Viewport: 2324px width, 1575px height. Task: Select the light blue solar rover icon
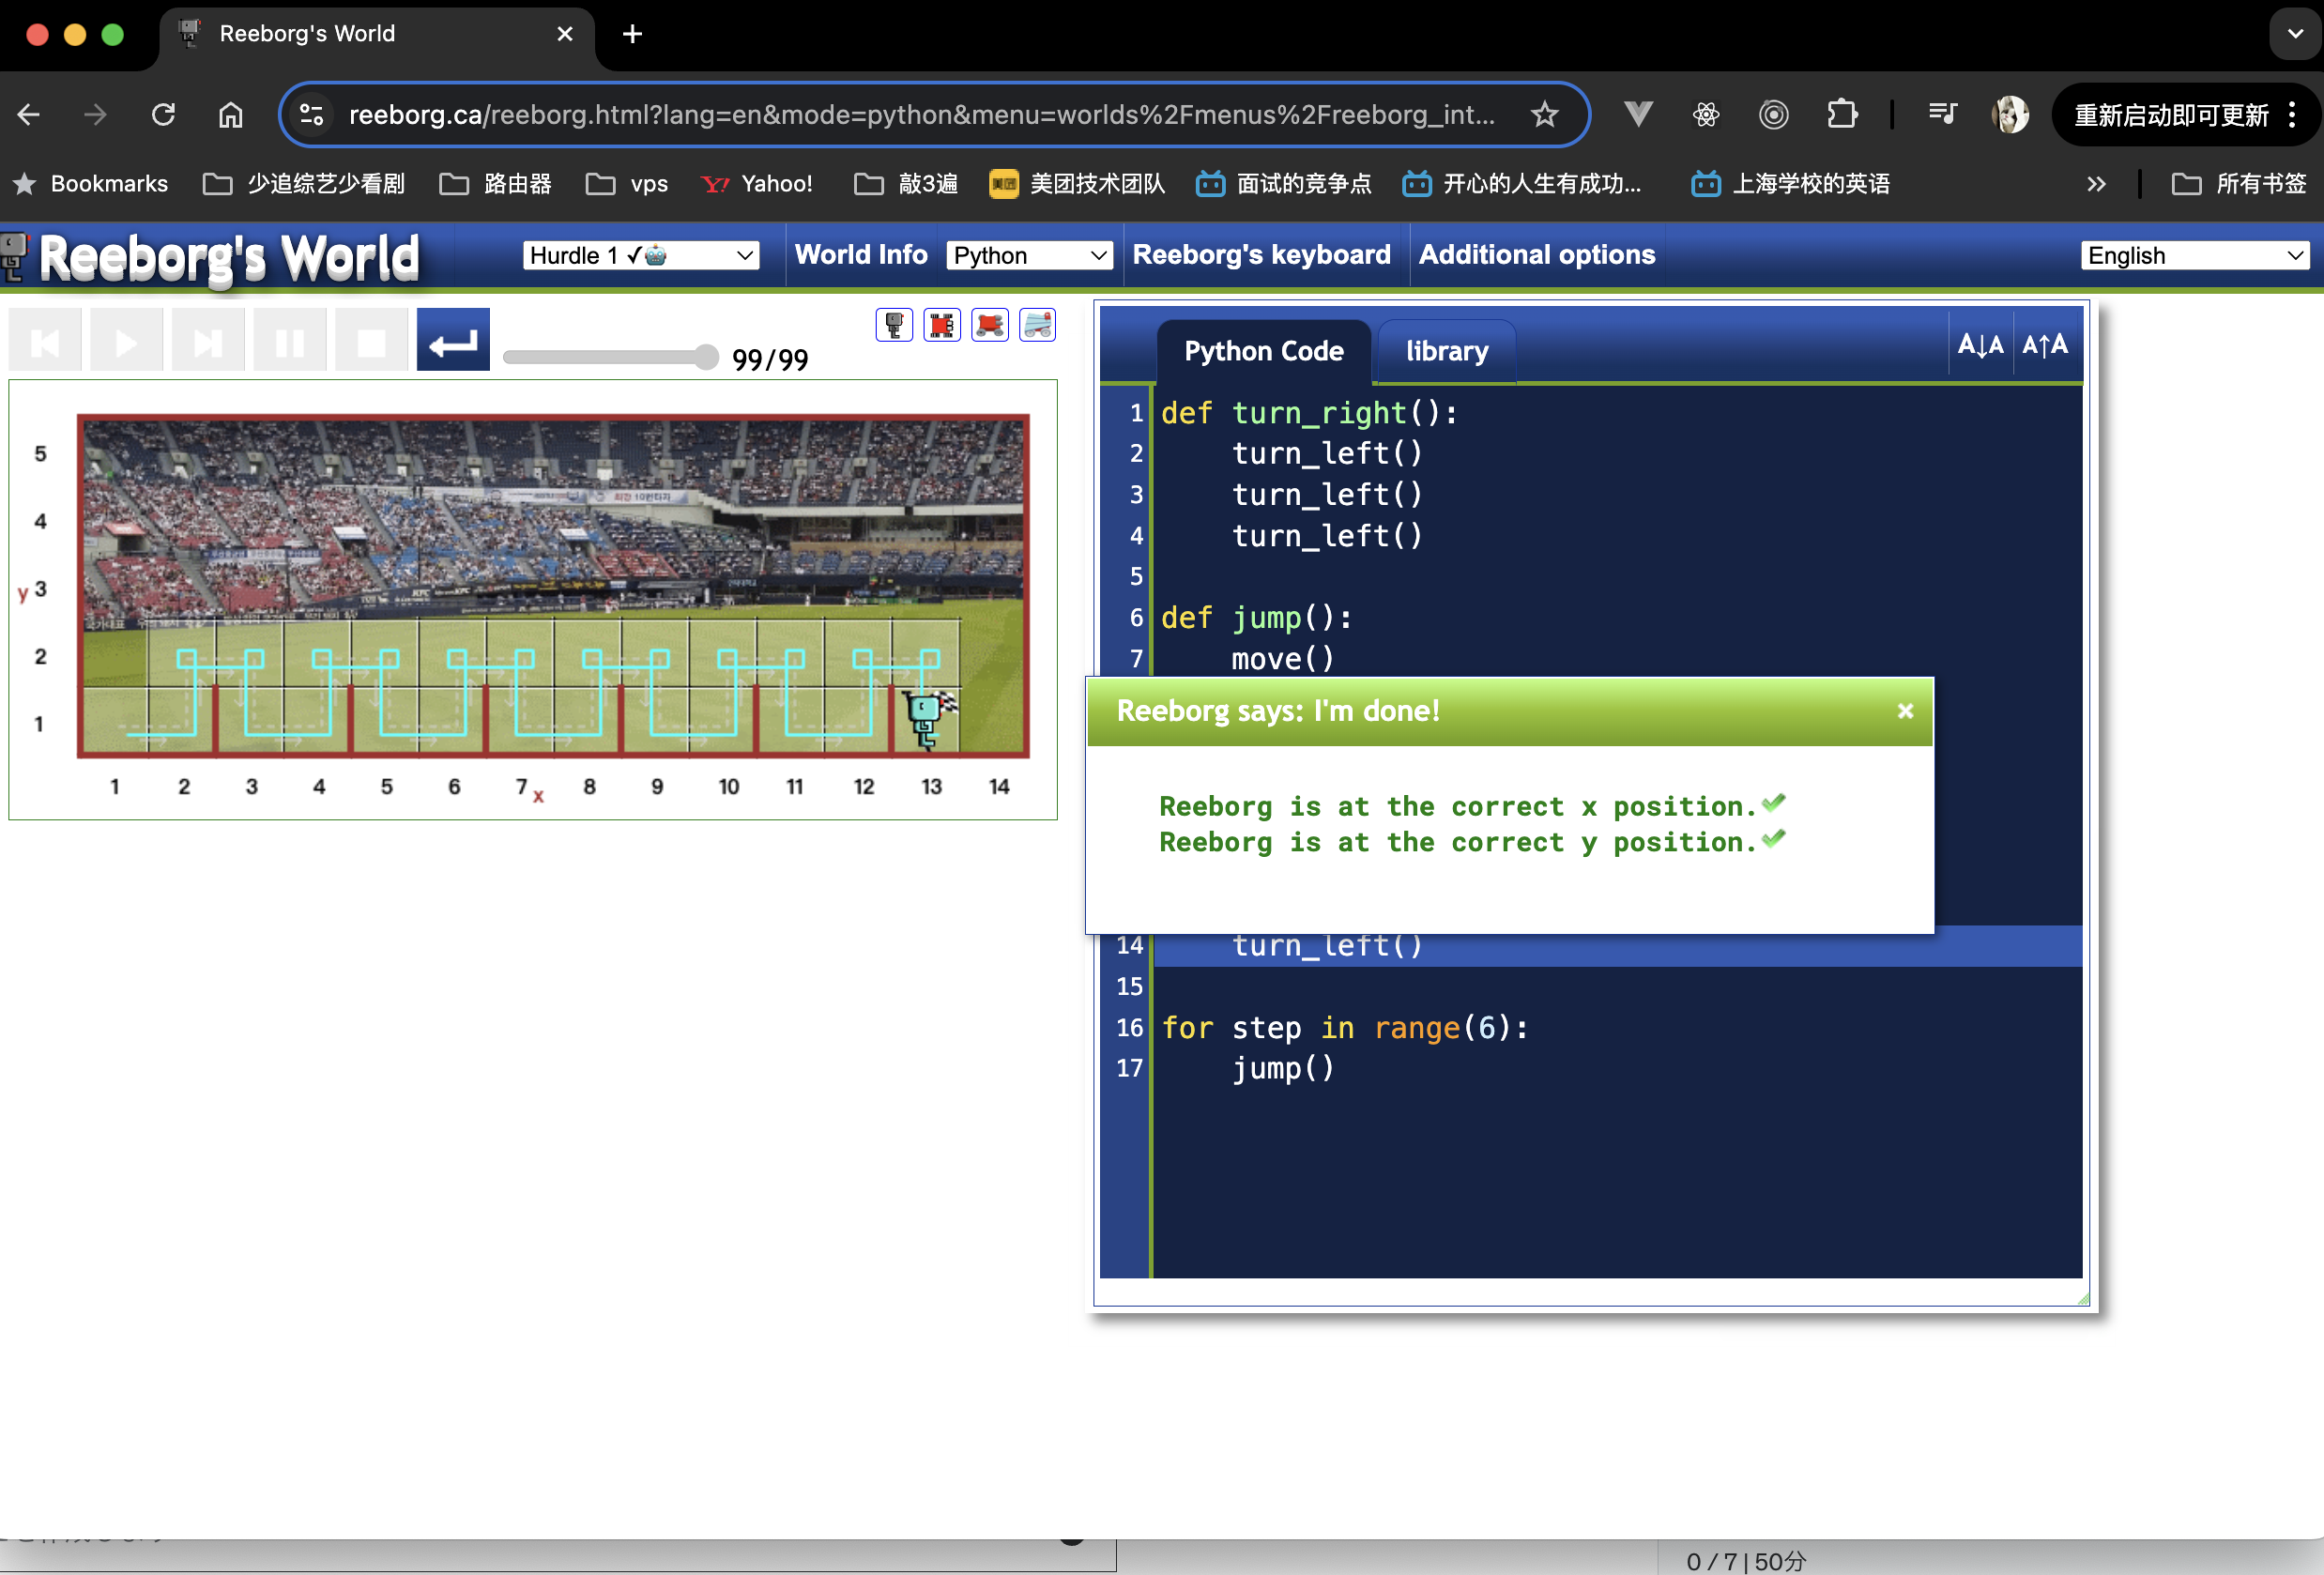(x=1037, y=325)
